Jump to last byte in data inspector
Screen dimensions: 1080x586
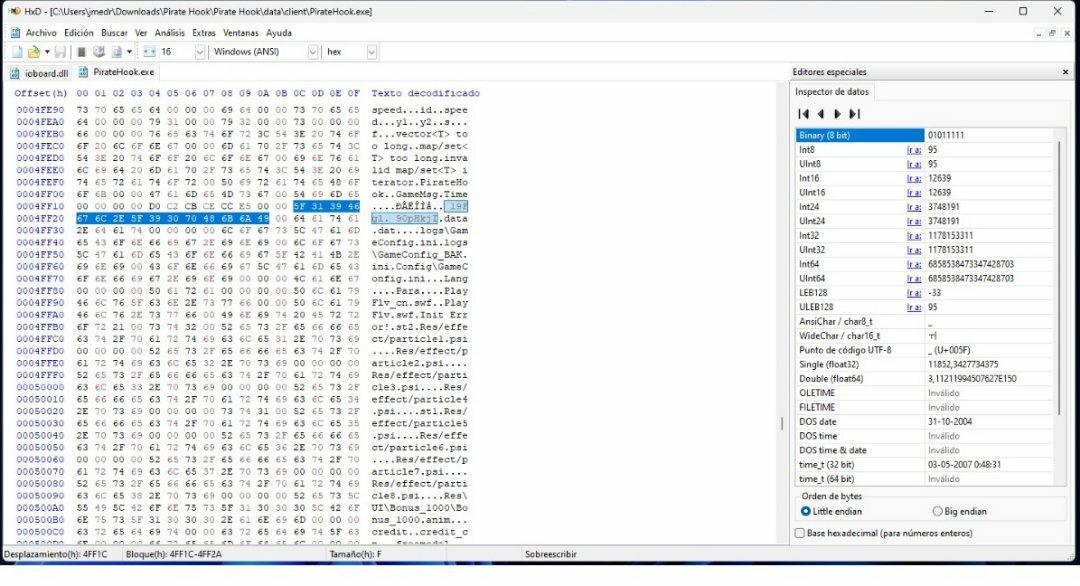tap(854, 114)
